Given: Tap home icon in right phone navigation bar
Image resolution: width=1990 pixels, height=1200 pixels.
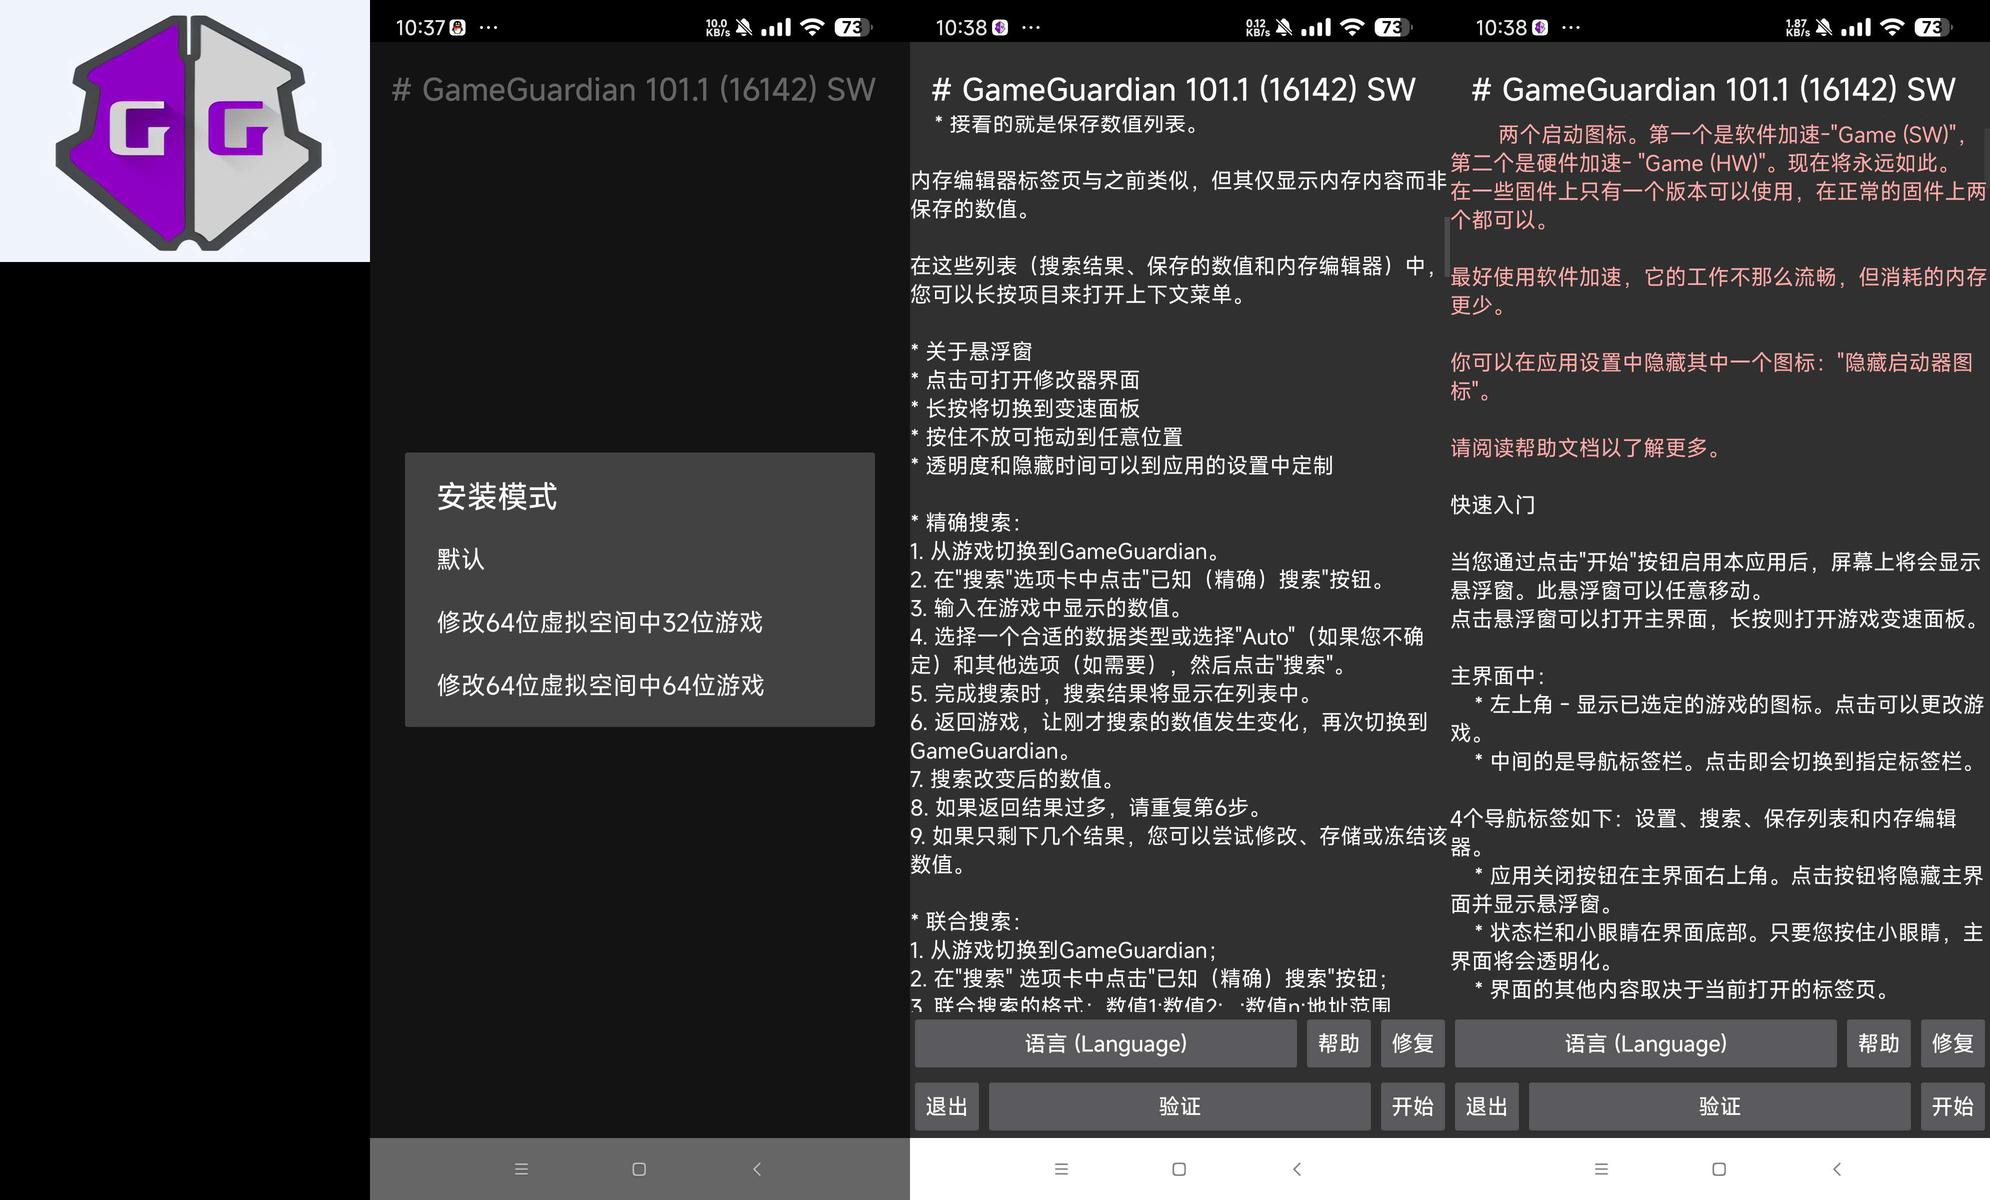Looking at the screenshot, I should click(1719, 1169).
